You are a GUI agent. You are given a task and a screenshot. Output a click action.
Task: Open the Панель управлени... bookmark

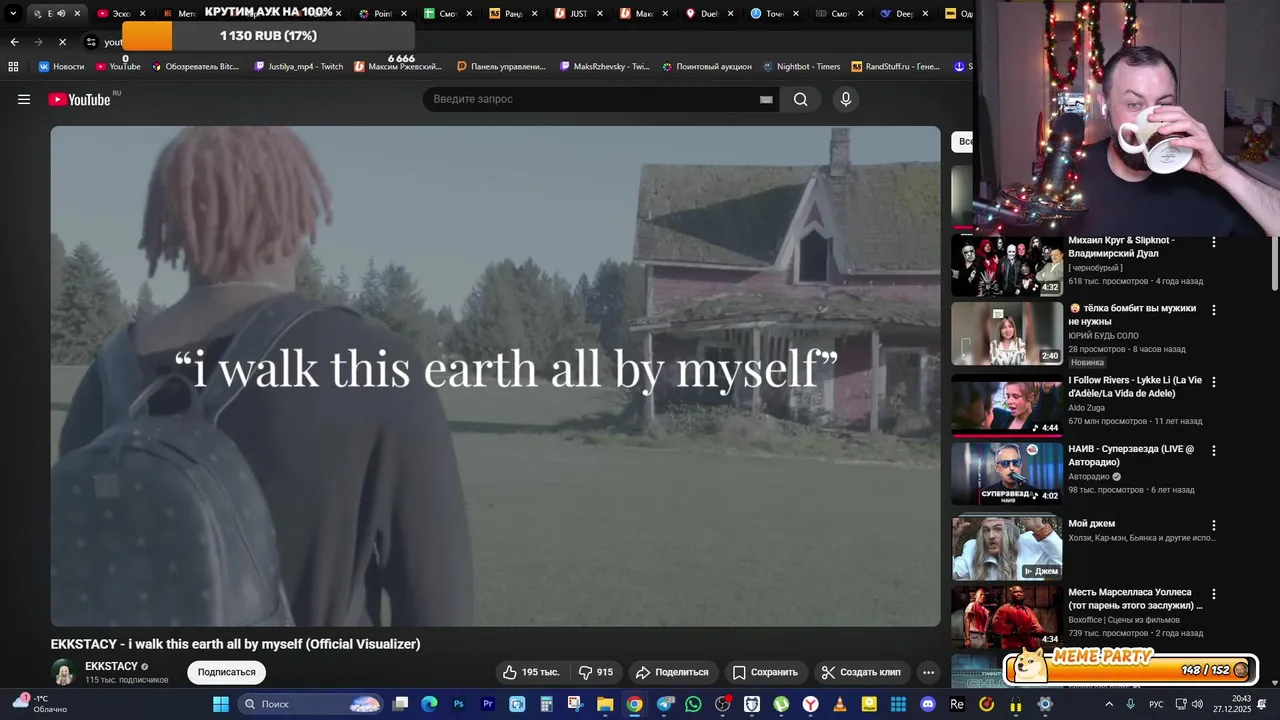tap(501, 66)
